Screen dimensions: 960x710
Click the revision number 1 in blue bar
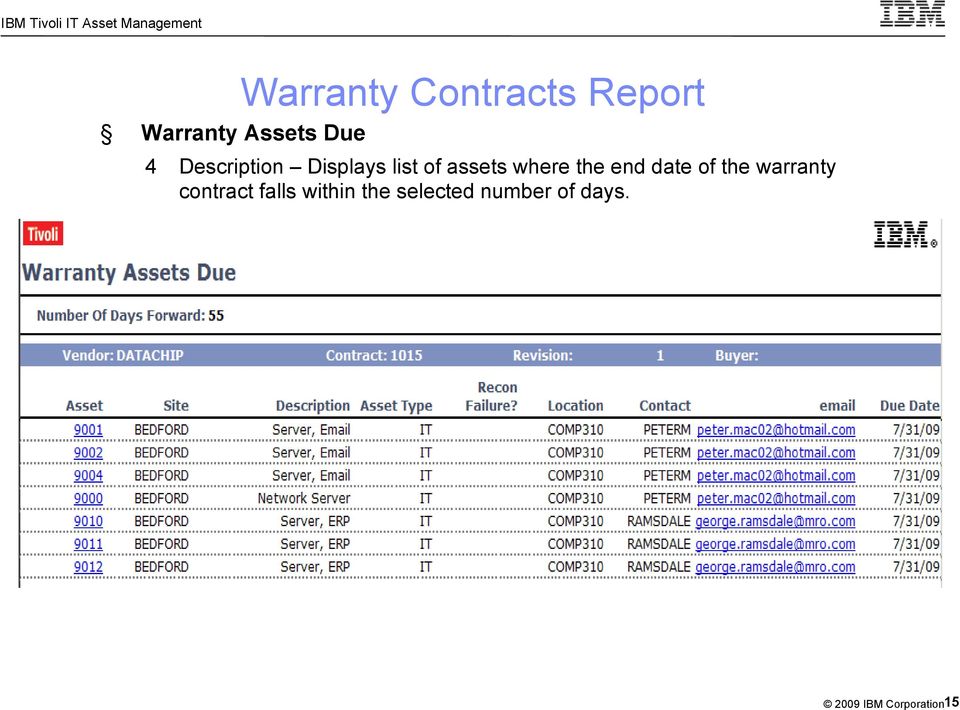(x=660, y=356)
